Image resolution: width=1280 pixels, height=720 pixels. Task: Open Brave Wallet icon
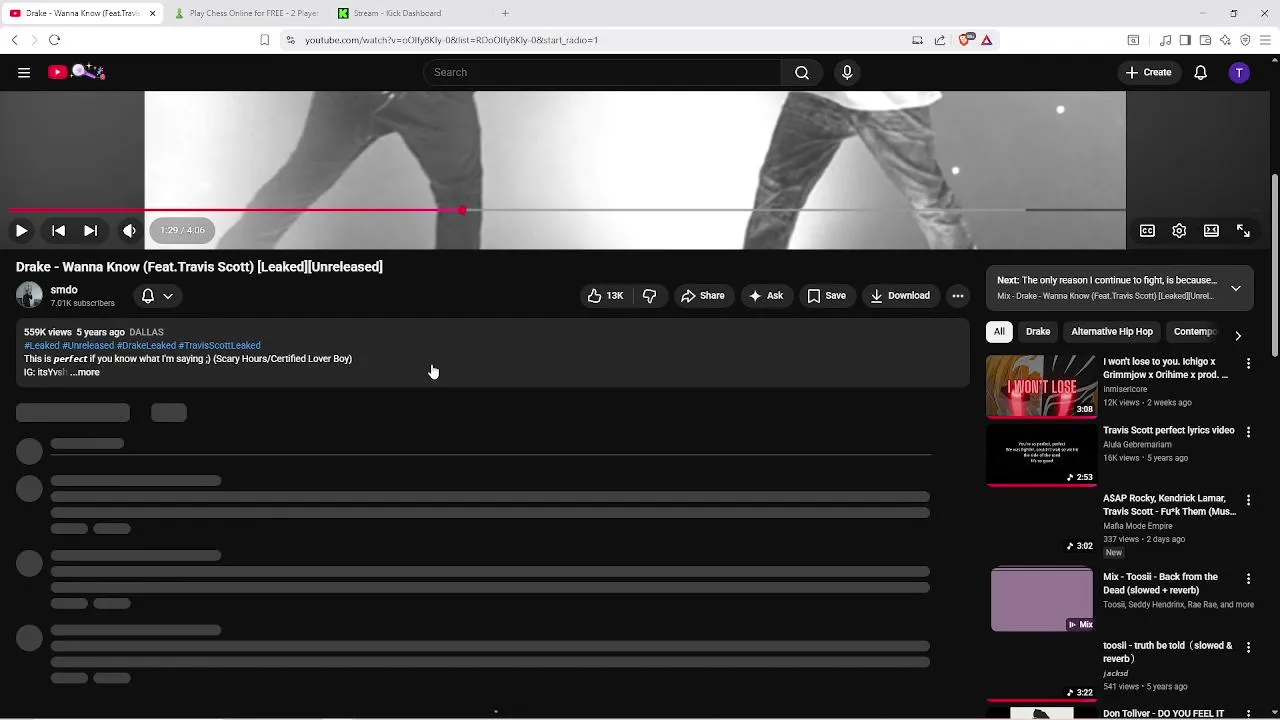[1205, 40]
